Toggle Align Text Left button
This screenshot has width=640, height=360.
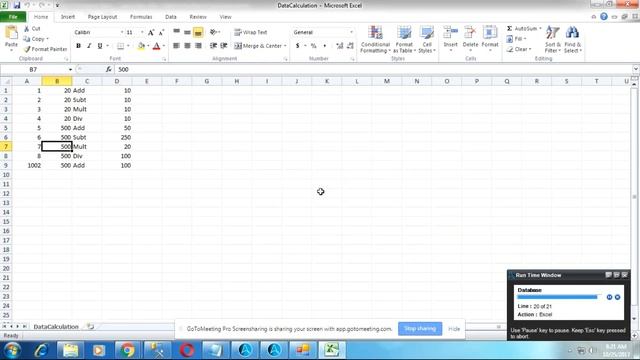coord(176,46)
